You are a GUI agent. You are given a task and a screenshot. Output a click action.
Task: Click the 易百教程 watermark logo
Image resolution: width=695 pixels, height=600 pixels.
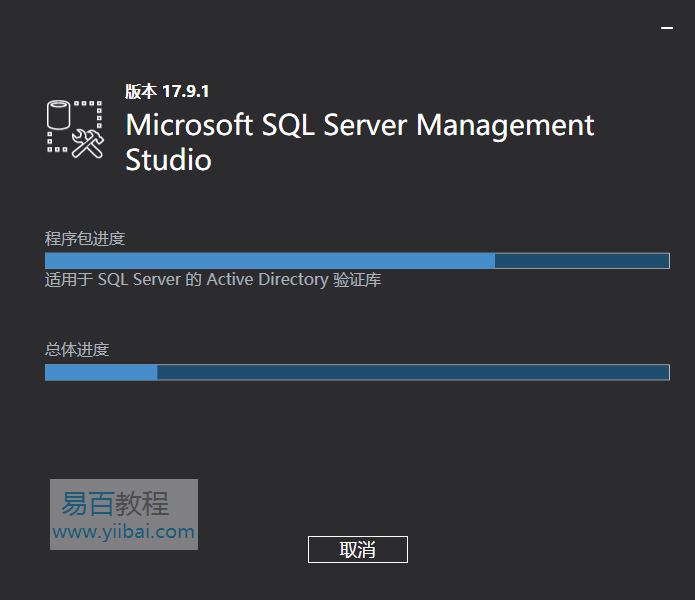coord(124,514)
